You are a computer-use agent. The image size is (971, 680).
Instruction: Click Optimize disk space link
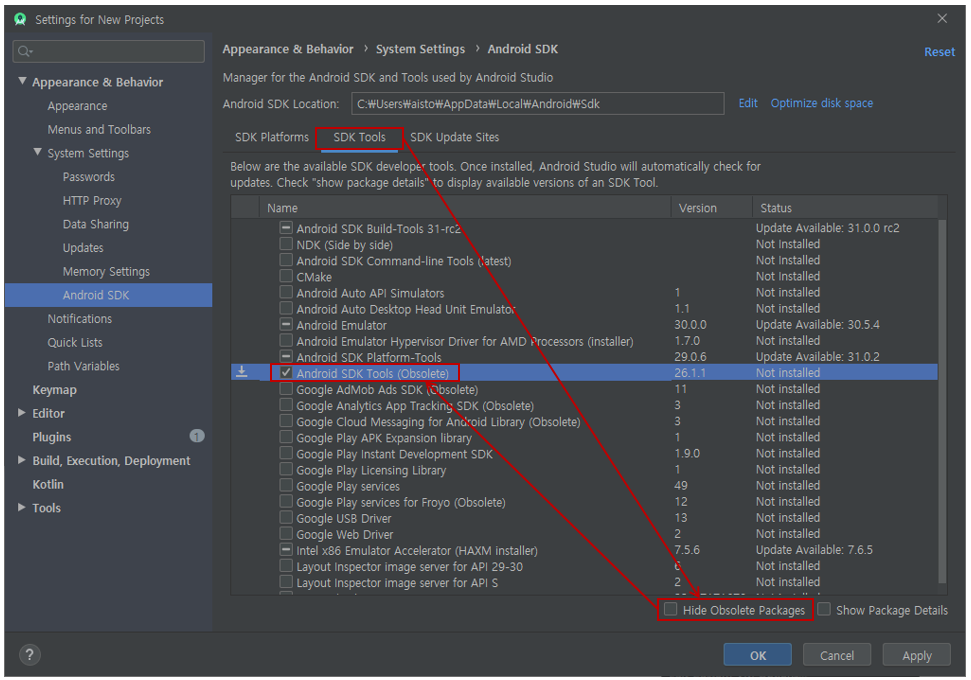(822, 103)
